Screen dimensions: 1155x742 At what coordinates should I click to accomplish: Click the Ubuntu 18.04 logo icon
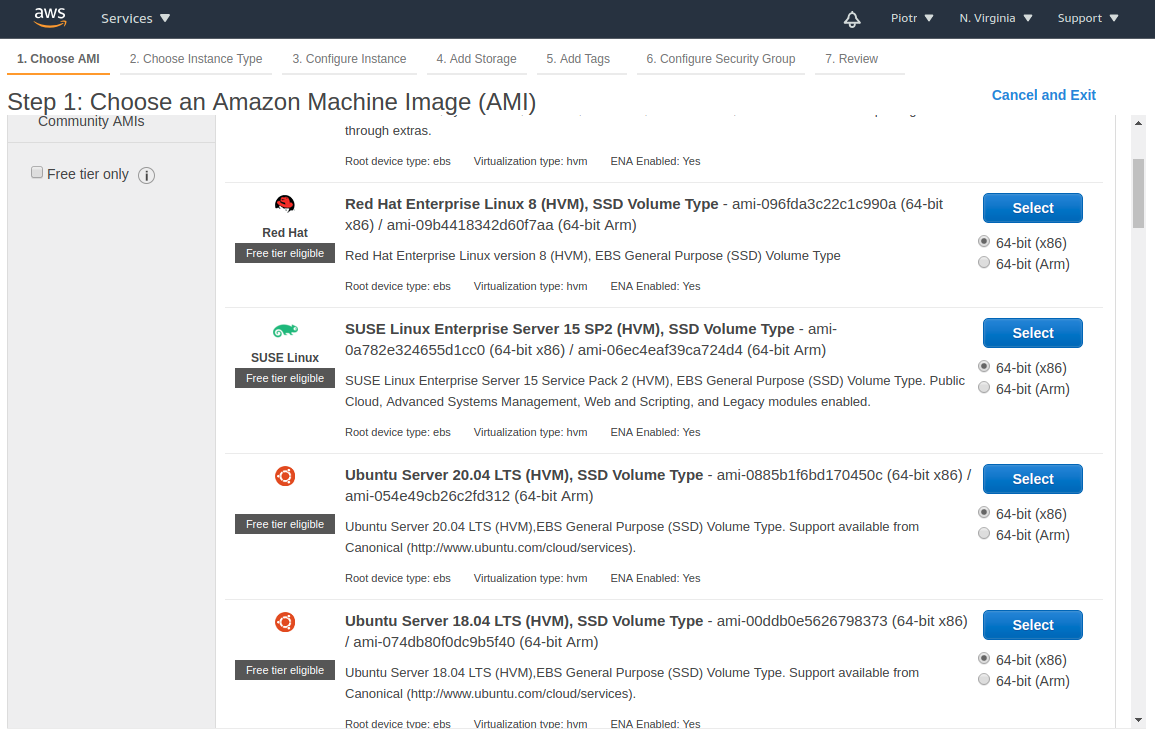tap(285, 623)
